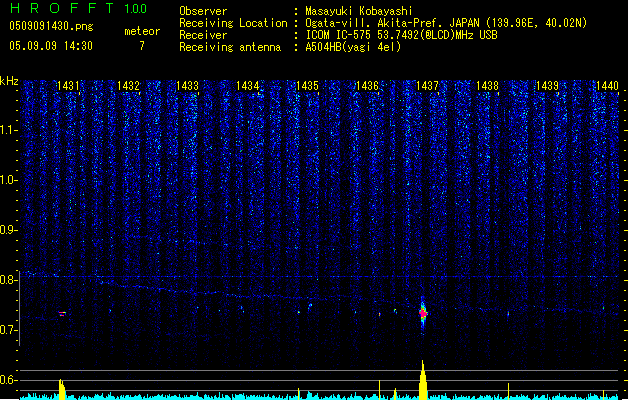
Task: Click the red echo streak near 1431
Action: point(62,313)
